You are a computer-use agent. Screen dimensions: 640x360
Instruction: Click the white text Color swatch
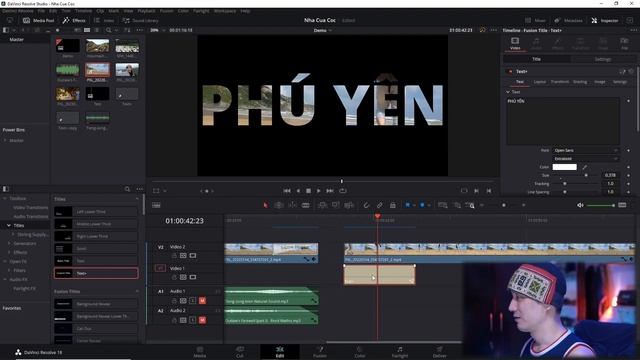pyautogui.click(x=564, y=167)
